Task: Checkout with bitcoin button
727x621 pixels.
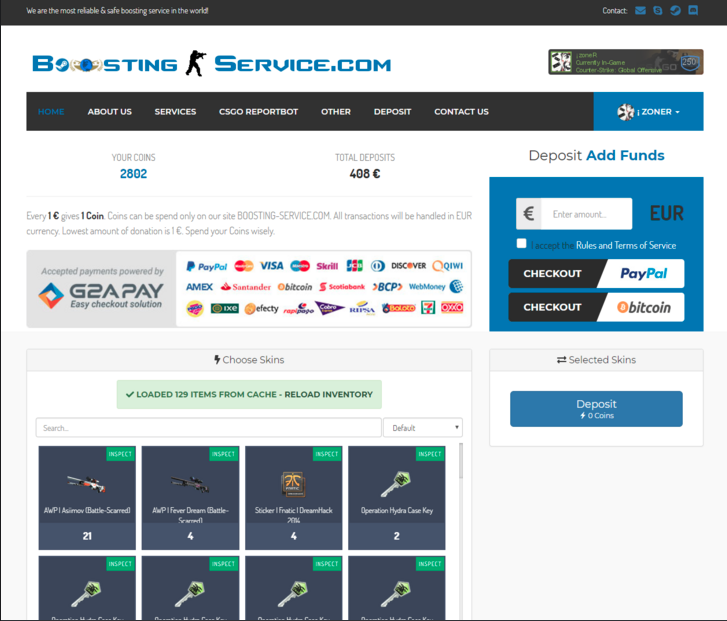Action: pos(596,307)
